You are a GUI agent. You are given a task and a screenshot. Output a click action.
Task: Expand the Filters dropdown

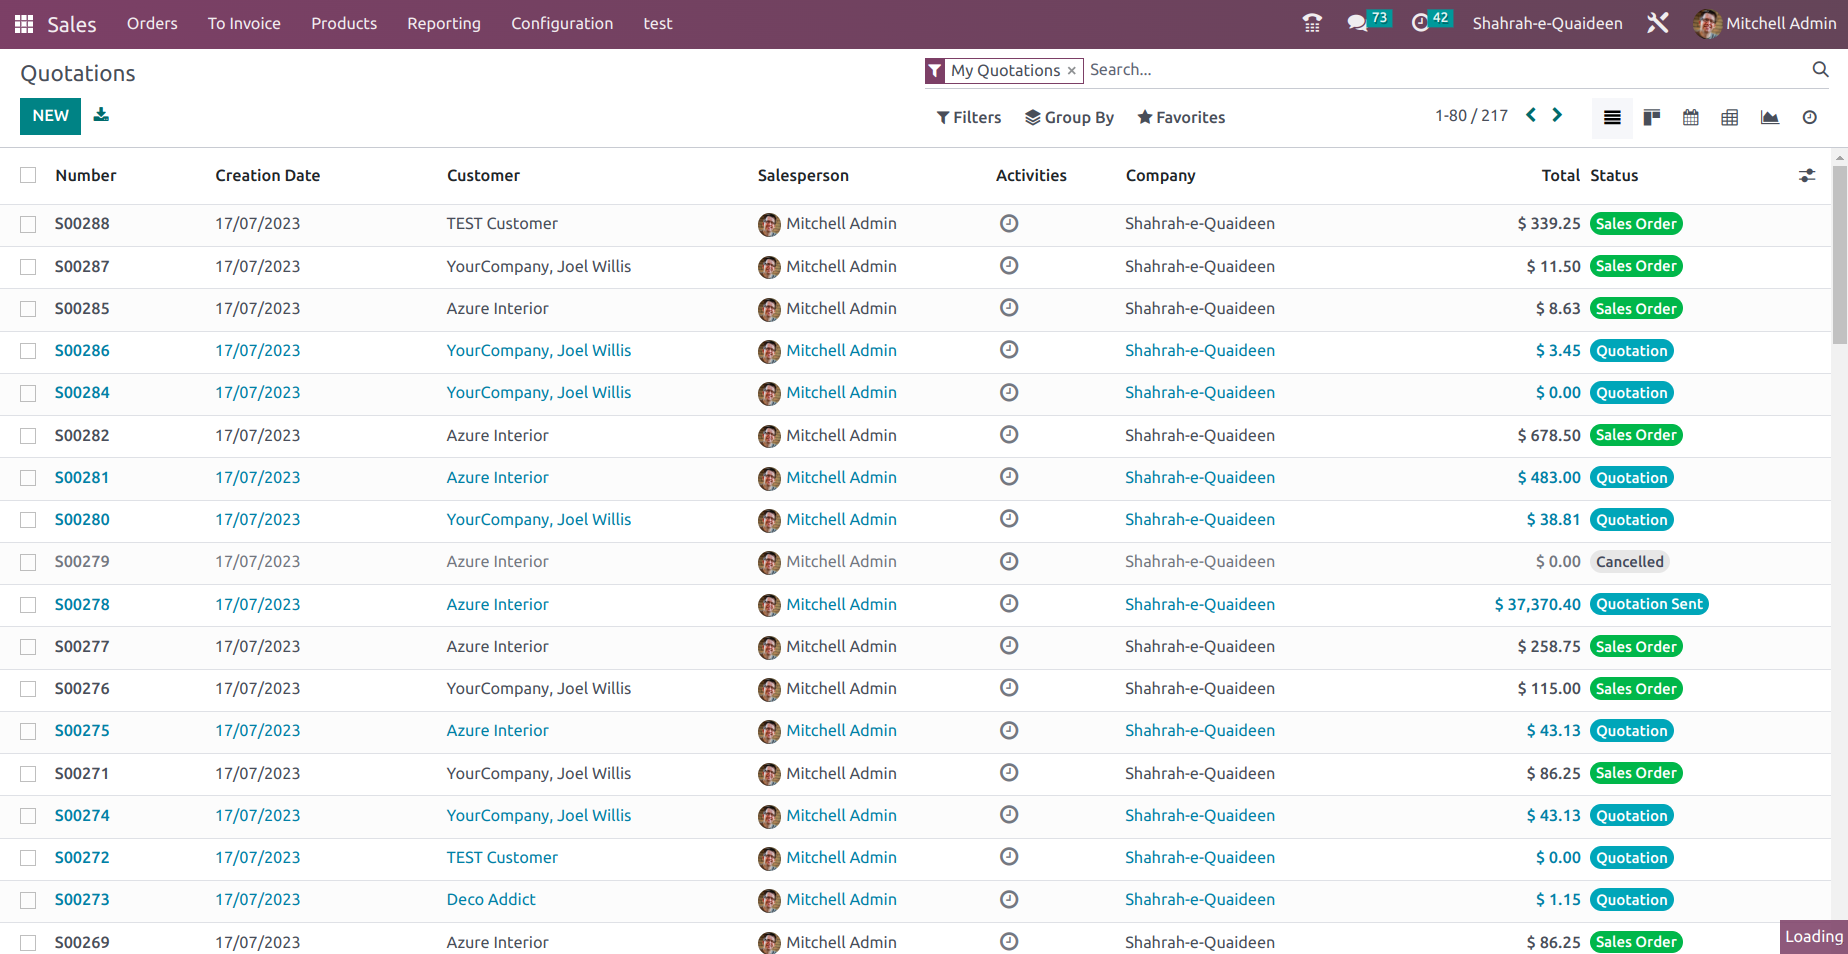tap(968, 118)
